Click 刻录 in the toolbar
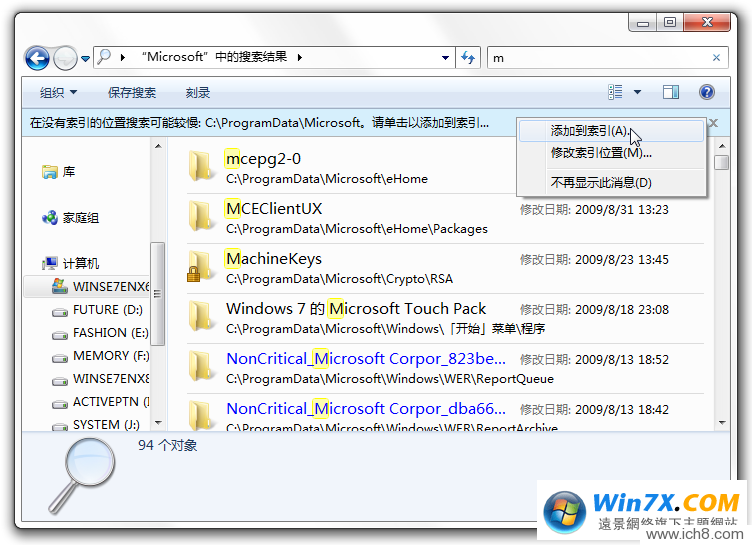This screenshot has height=545, width=752. tap(198, 93)
